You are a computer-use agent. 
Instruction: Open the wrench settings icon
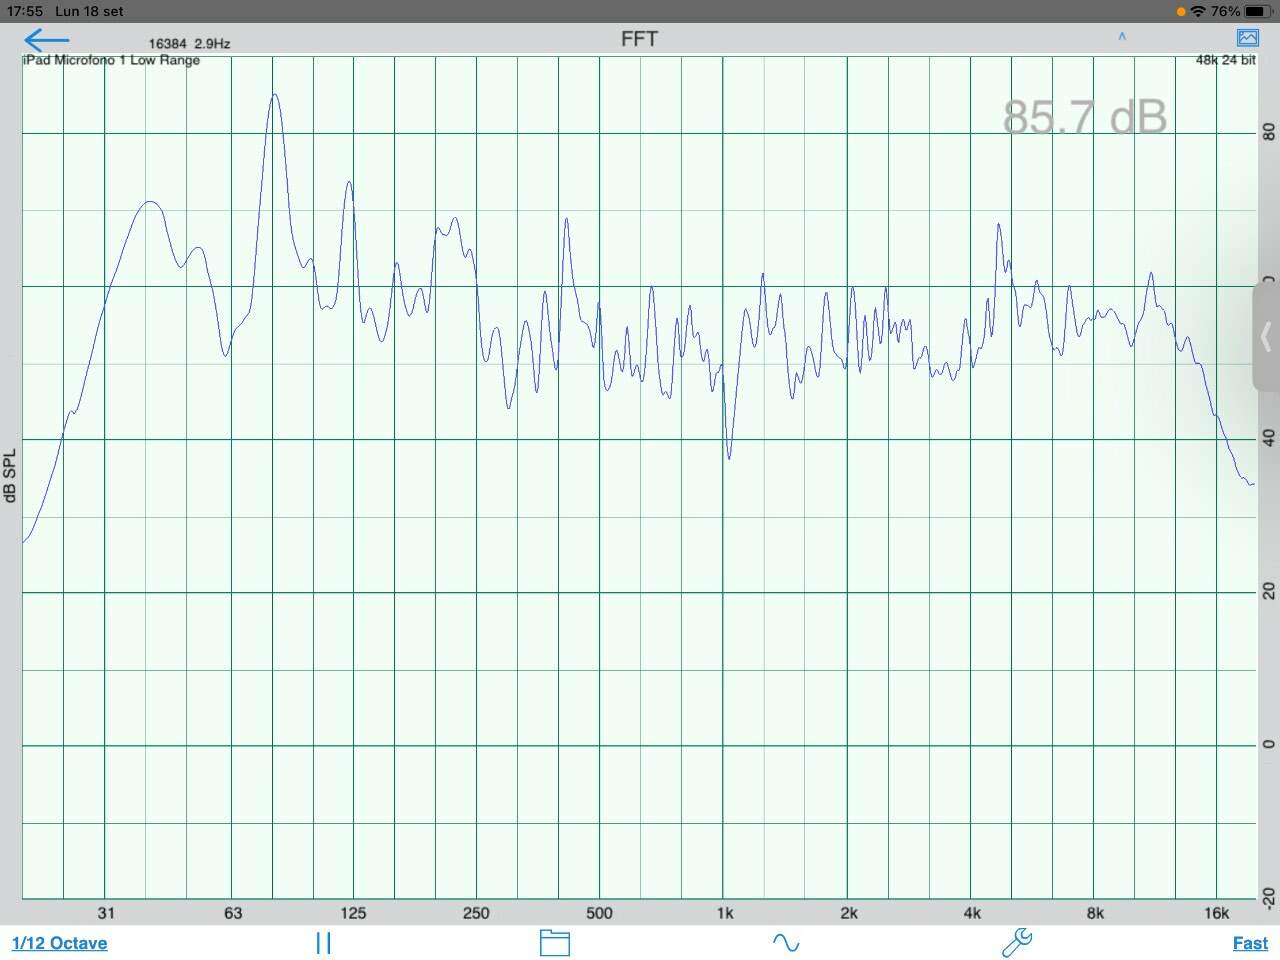pos(1017,942)
